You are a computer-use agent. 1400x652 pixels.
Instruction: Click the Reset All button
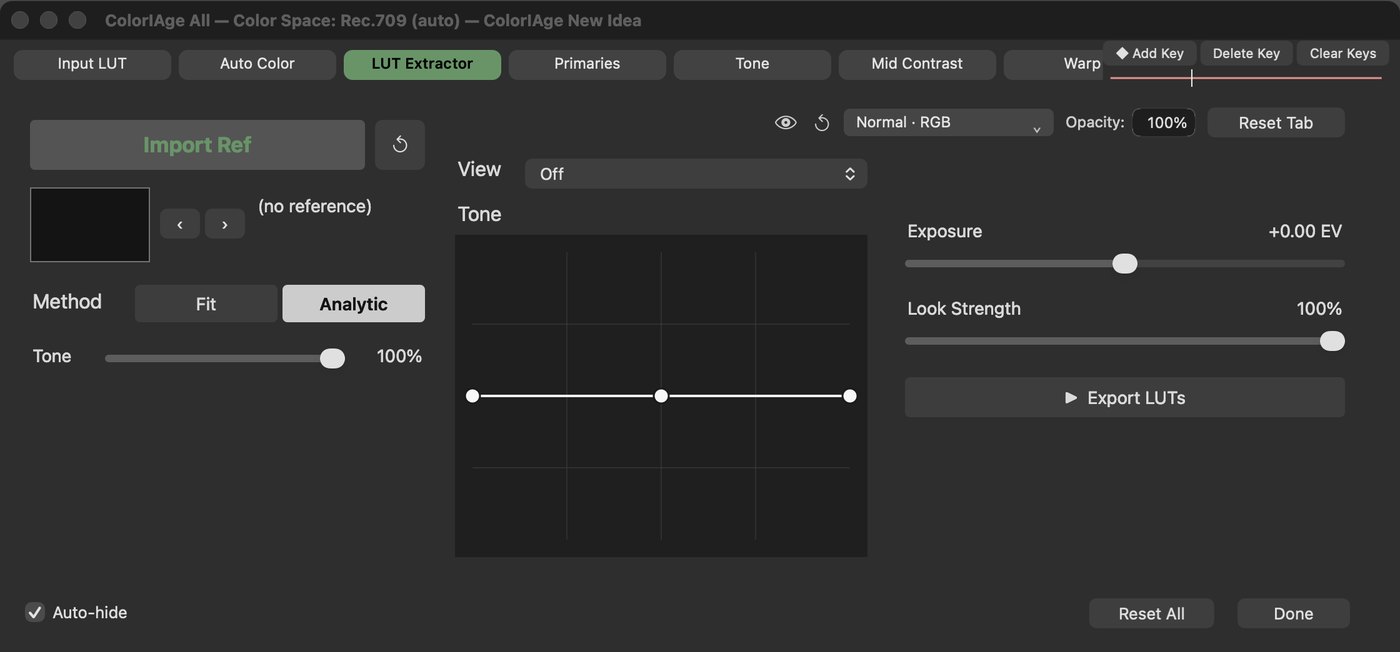tap(1152, 614)
